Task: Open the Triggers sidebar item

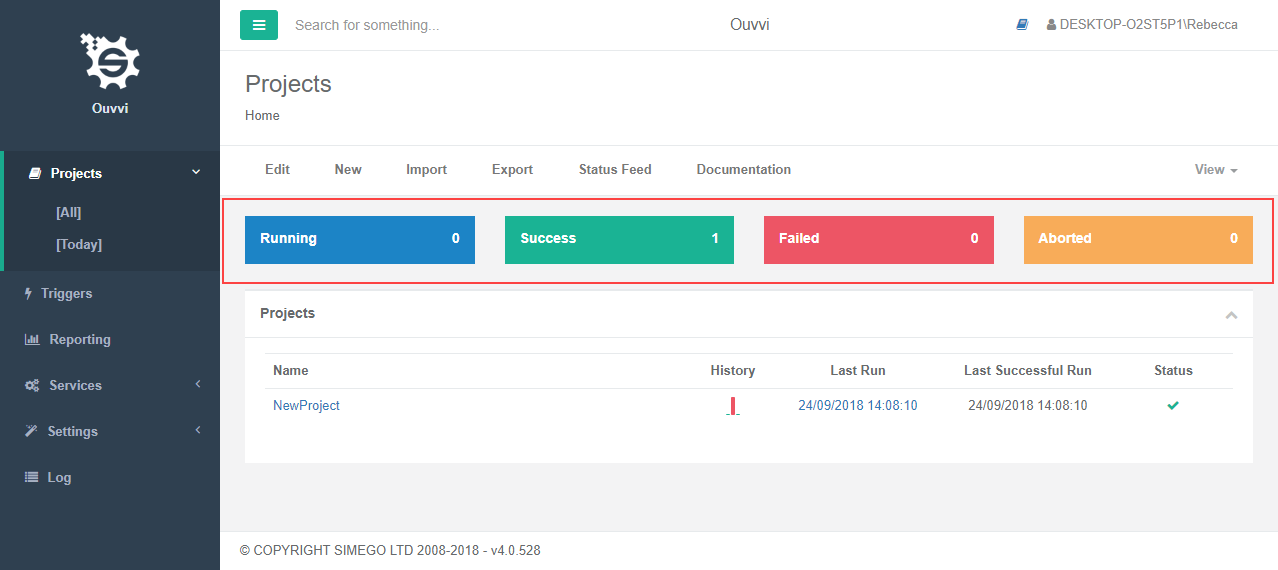Action: 110,294
